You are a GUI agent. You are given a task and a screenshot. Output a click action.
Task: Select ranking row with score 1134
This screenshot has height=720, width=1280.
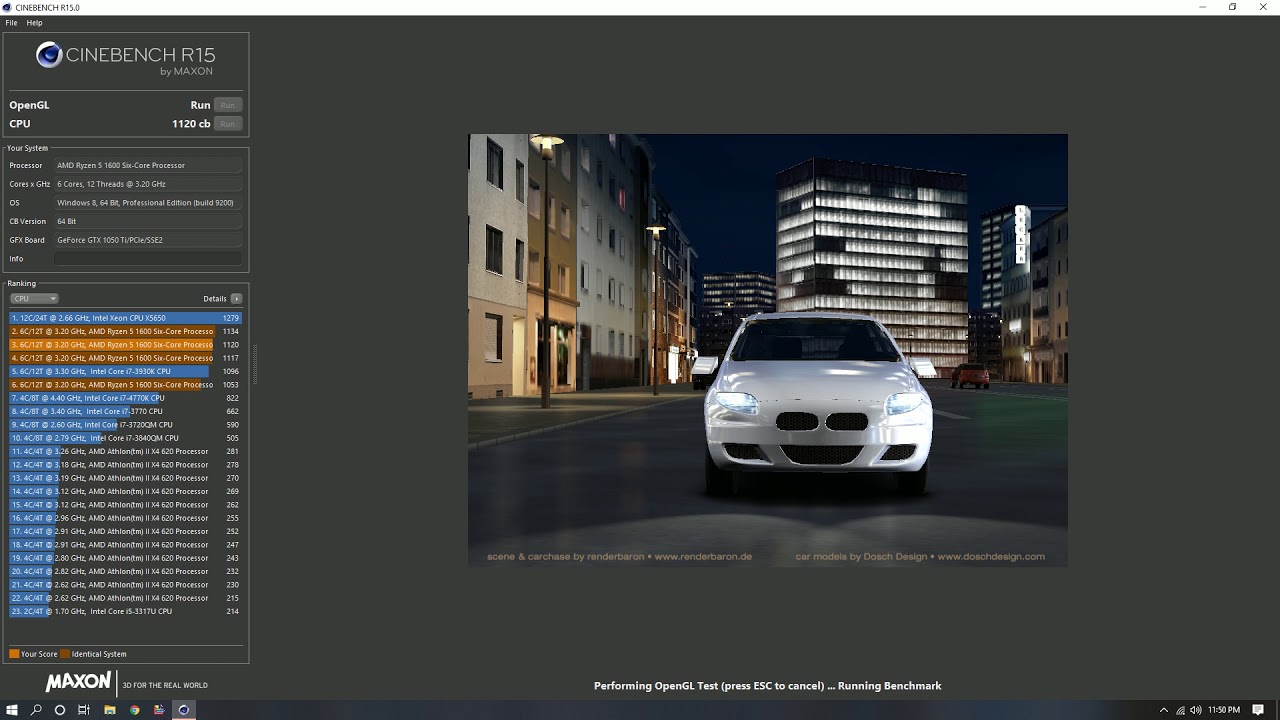(x=126, y=331)
